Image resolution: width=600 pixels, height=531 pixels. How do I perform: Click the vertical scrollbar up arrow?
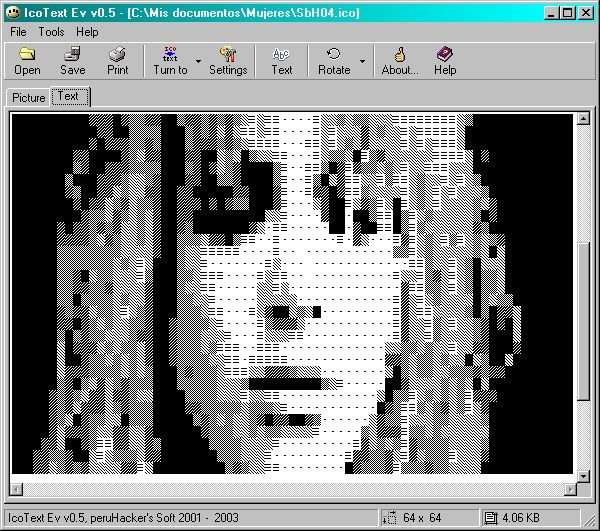click(x=583, y=119)
